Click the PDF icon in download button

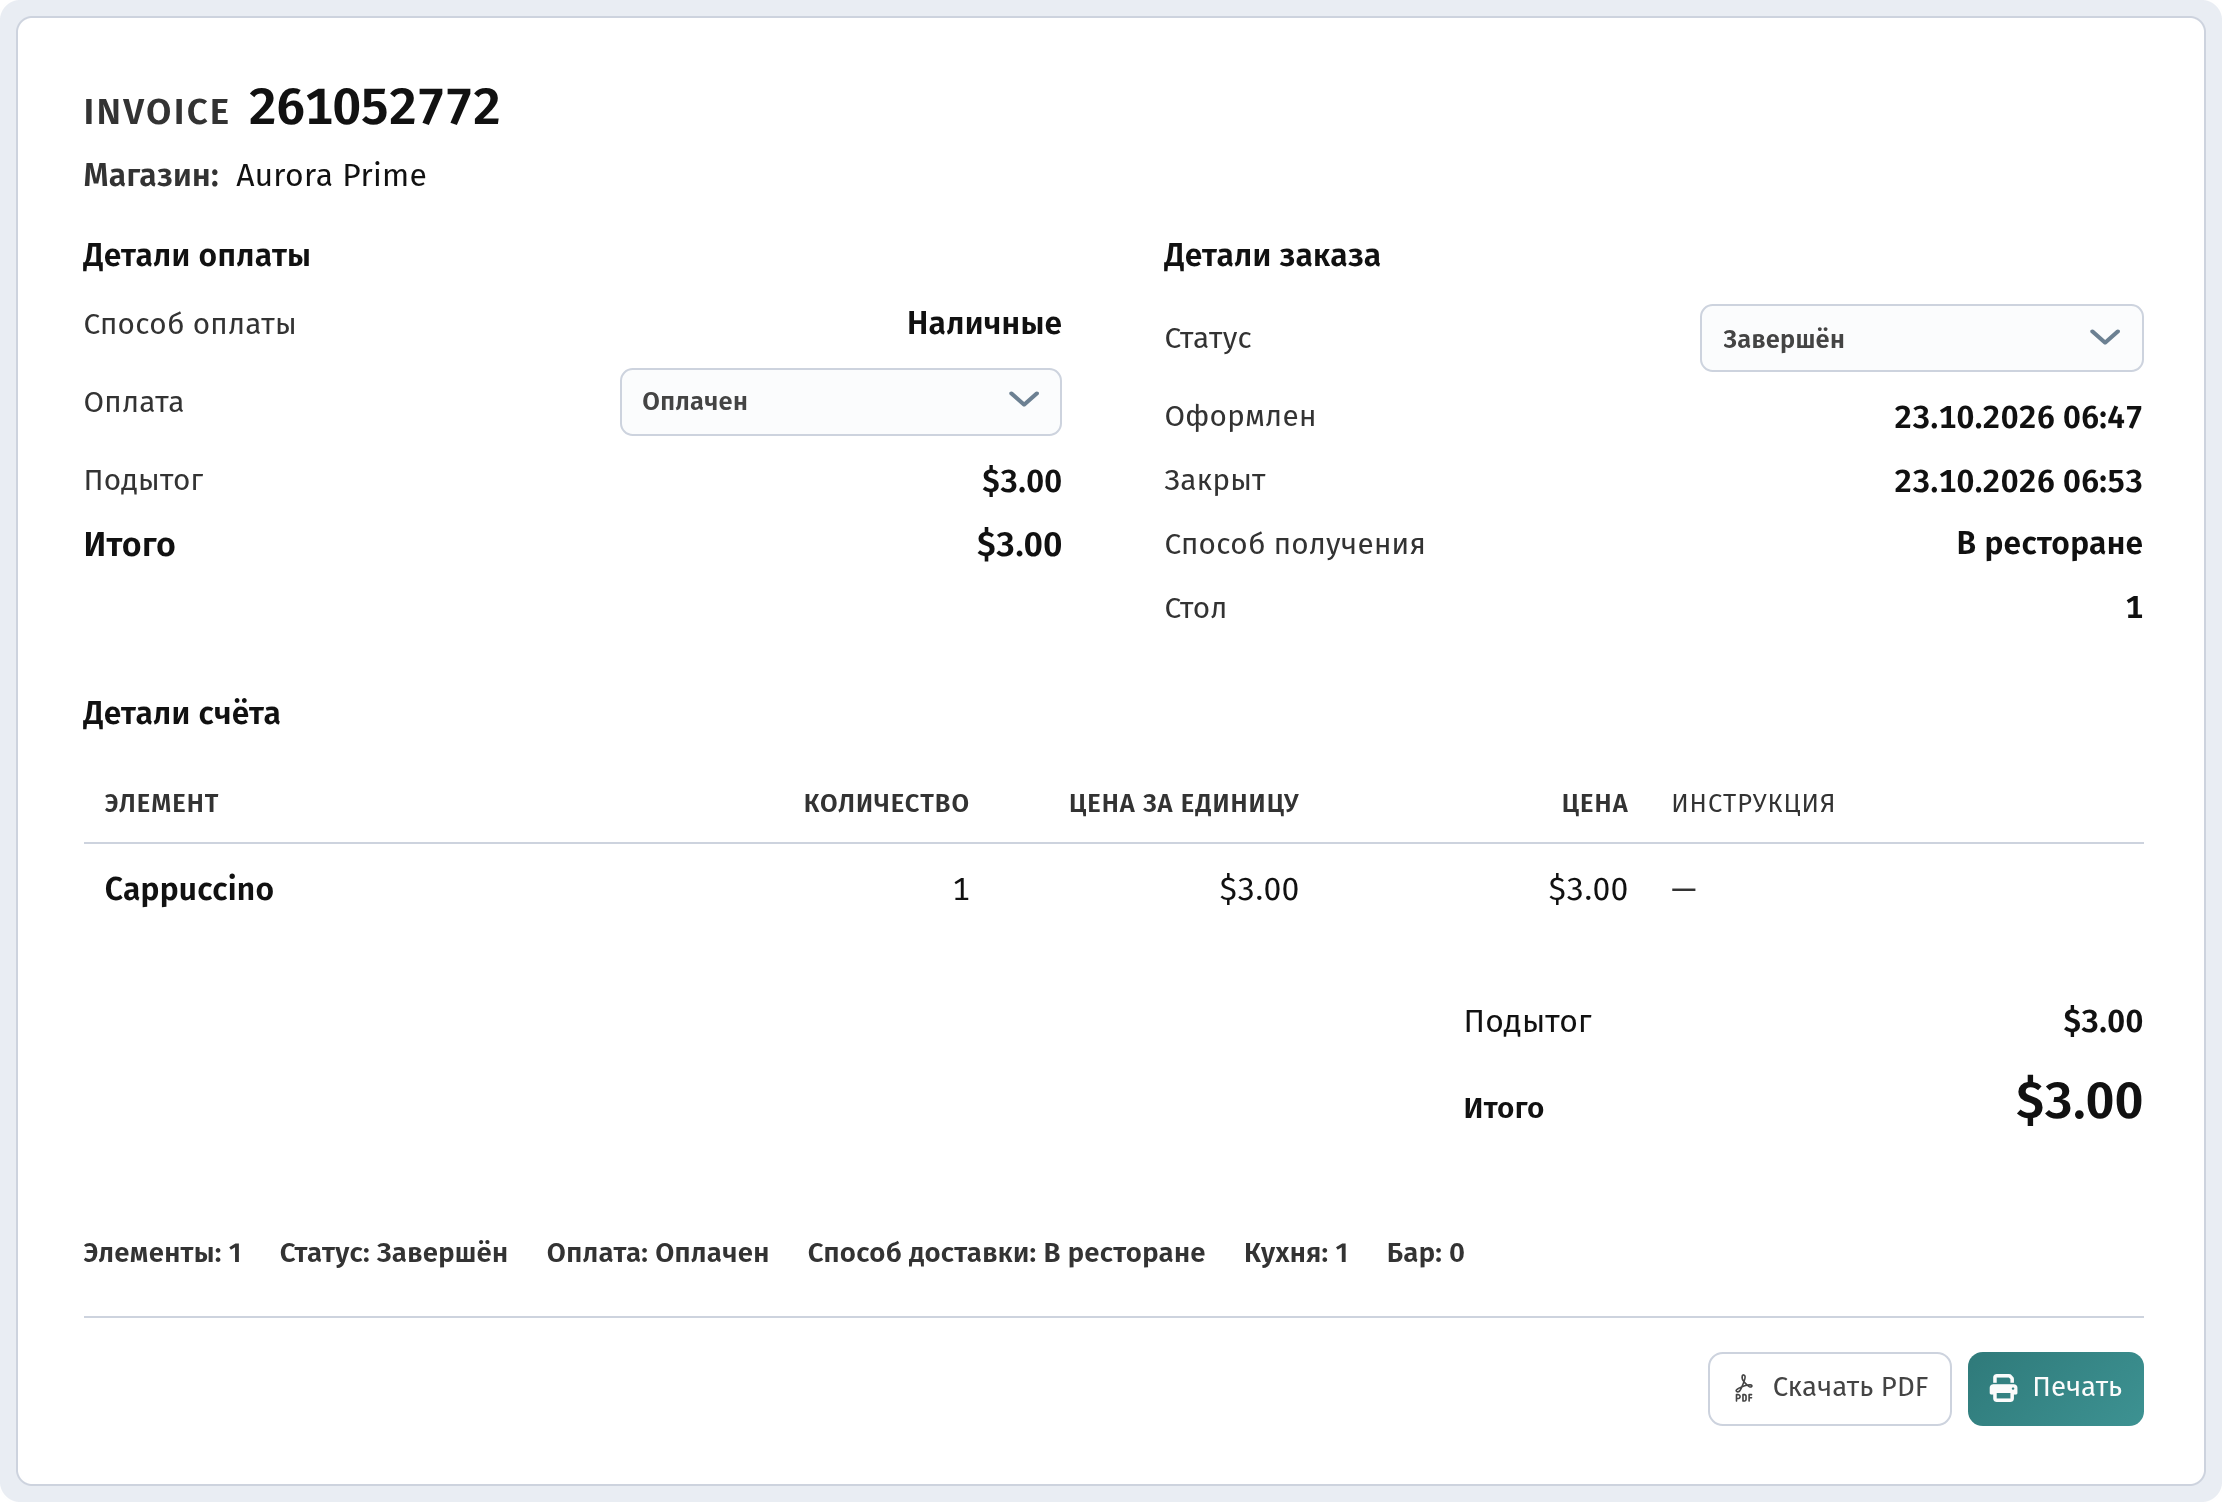(1744, 1388)
